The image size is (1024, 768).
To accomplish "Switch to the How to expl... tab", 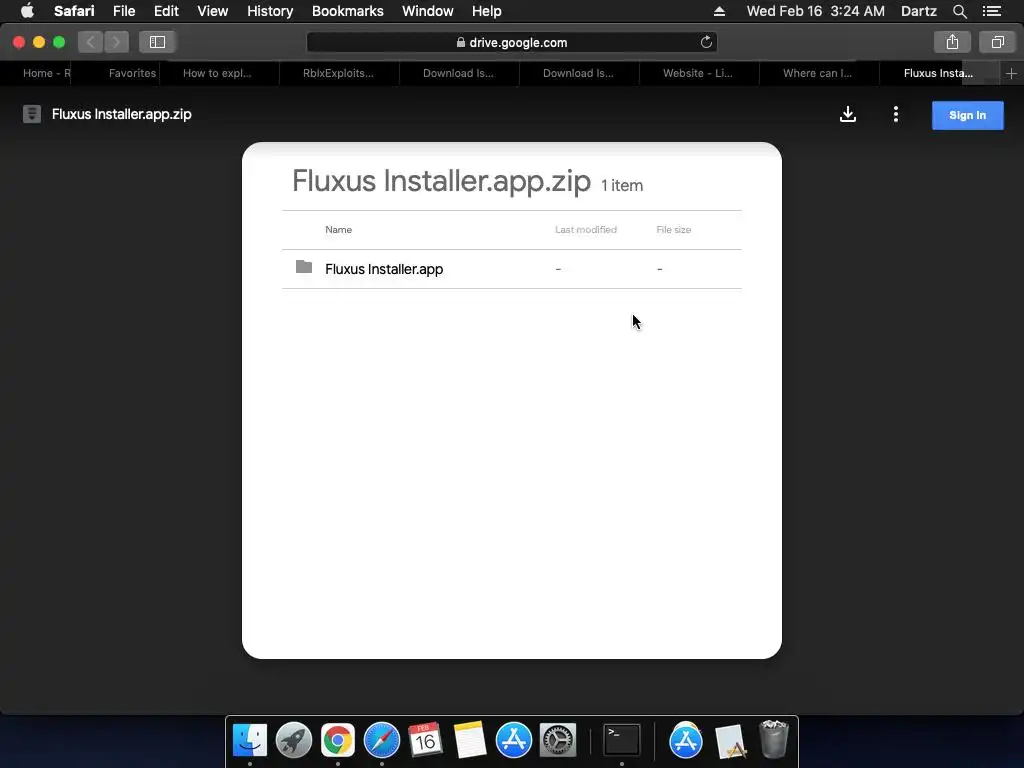I will pyautogui.click(x=219, y=73).
